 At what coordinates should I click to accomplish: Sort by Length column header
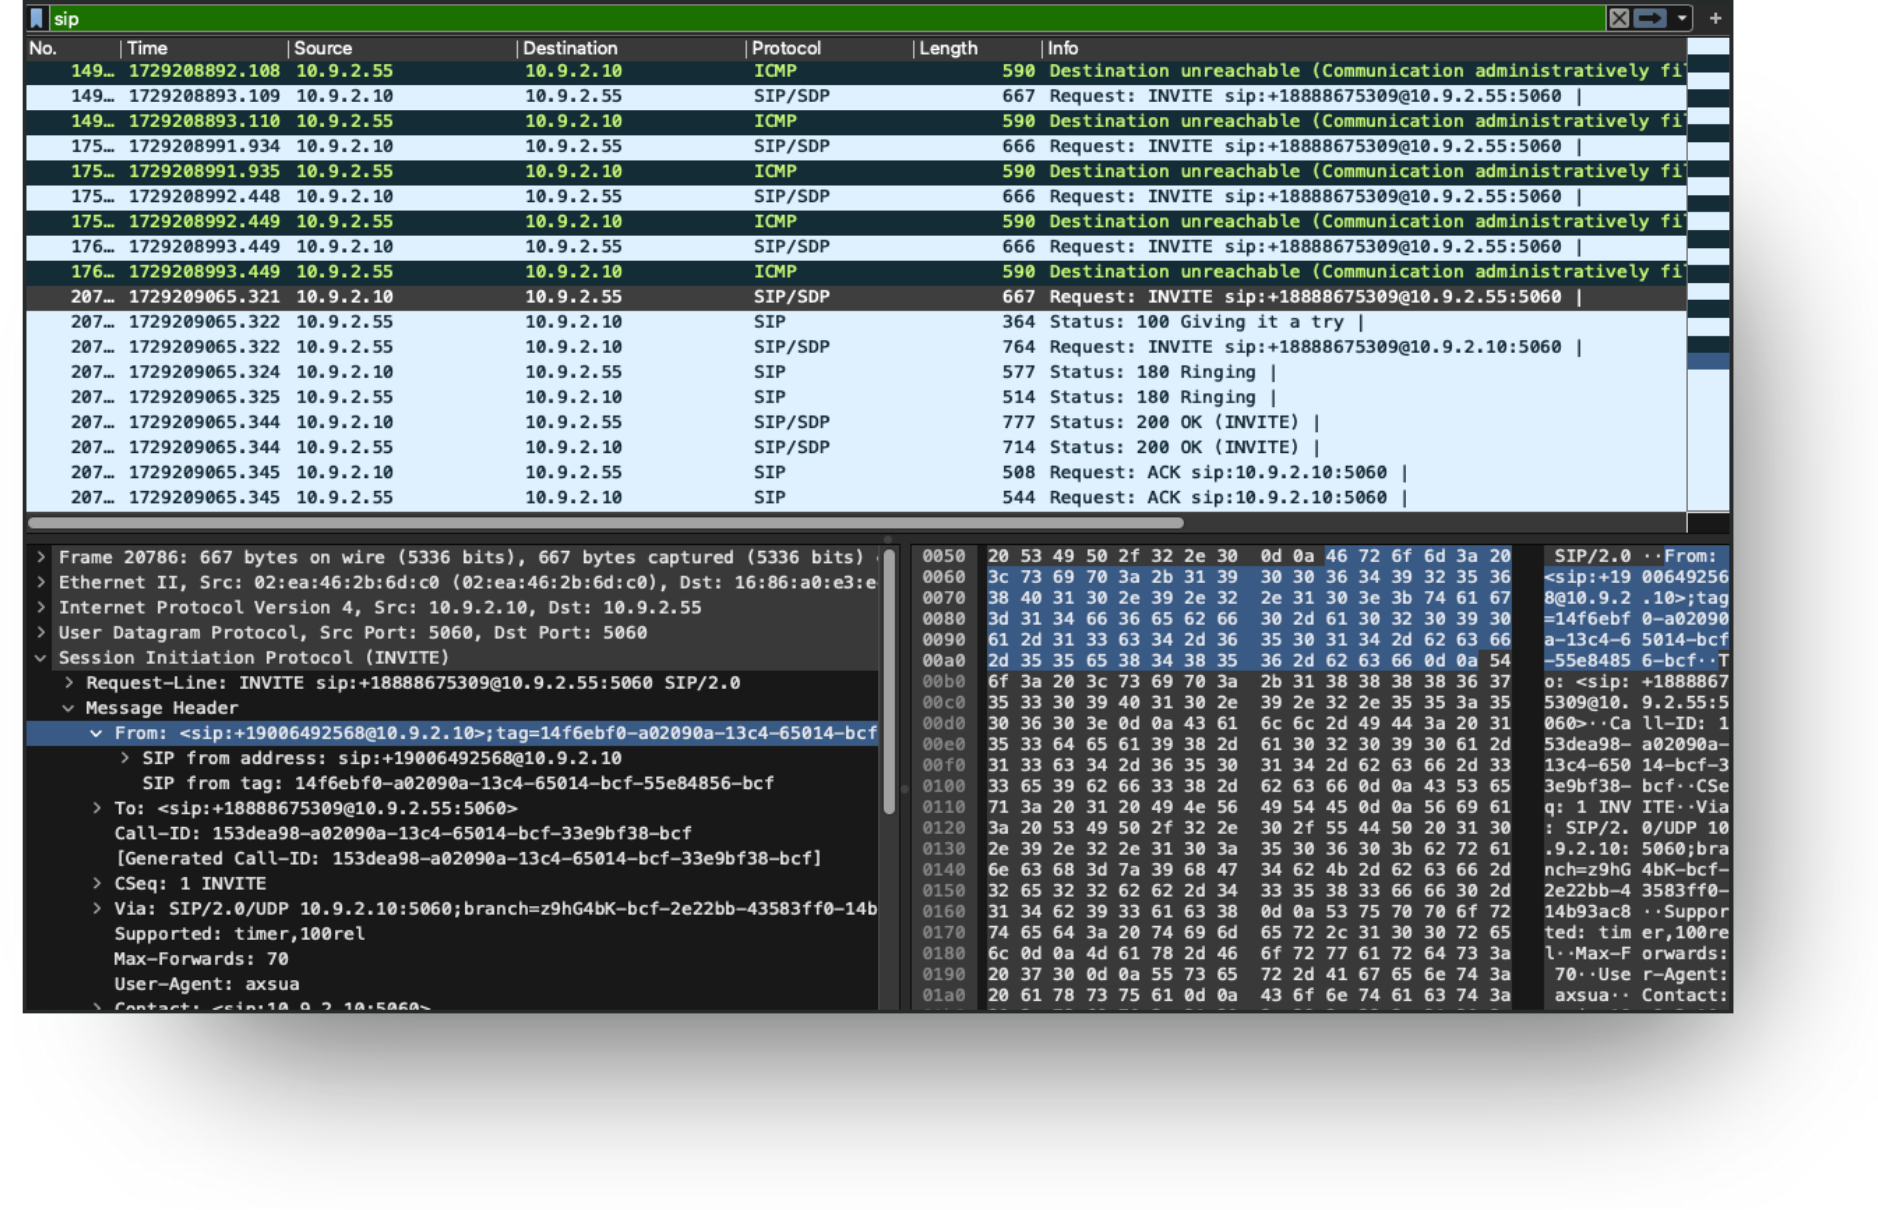point(978,48)
